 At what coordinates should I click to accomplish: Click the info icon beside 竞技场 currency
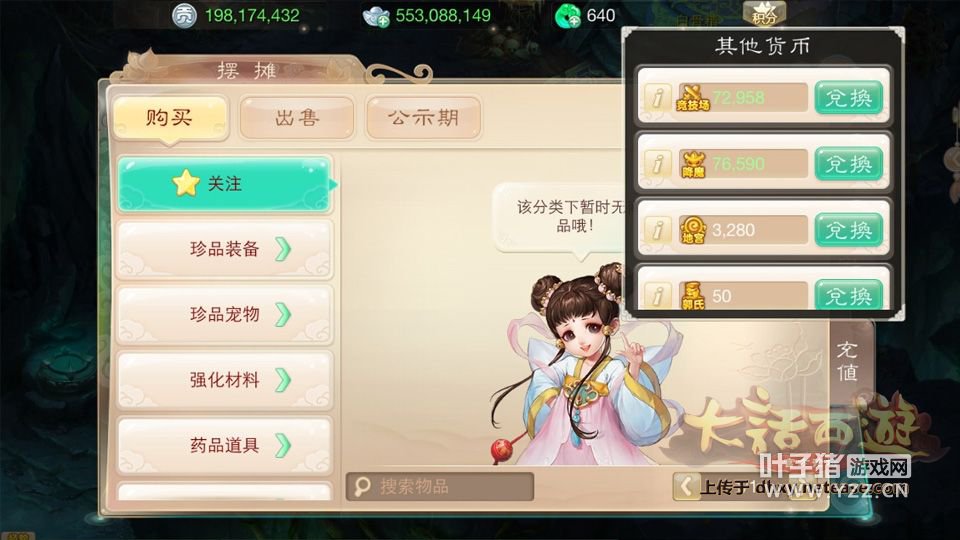point(658,97)
